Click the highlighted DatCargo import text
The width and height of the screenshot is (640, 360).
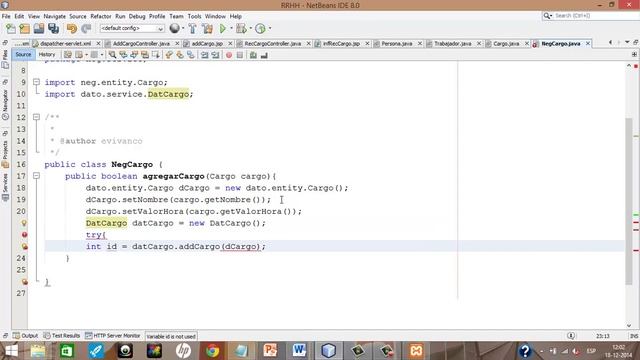[168, 94]
